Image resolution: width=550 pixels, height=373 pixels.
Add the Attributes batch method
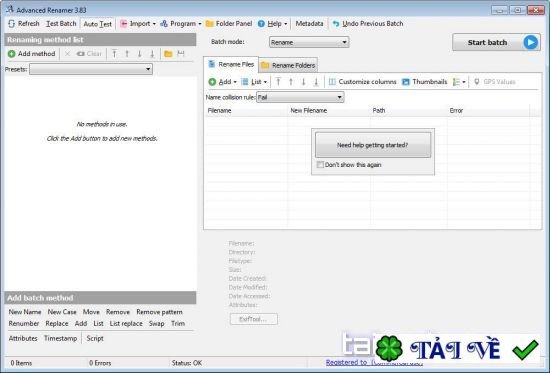(x=23, y=339)
